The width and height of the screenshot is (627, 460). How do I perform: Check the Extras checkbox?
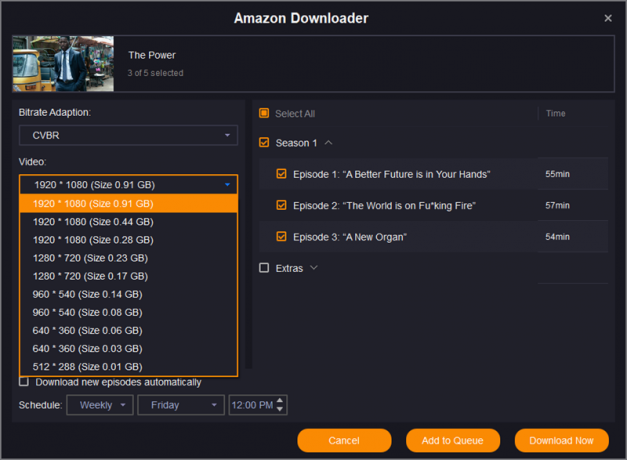tap(264, 268)
